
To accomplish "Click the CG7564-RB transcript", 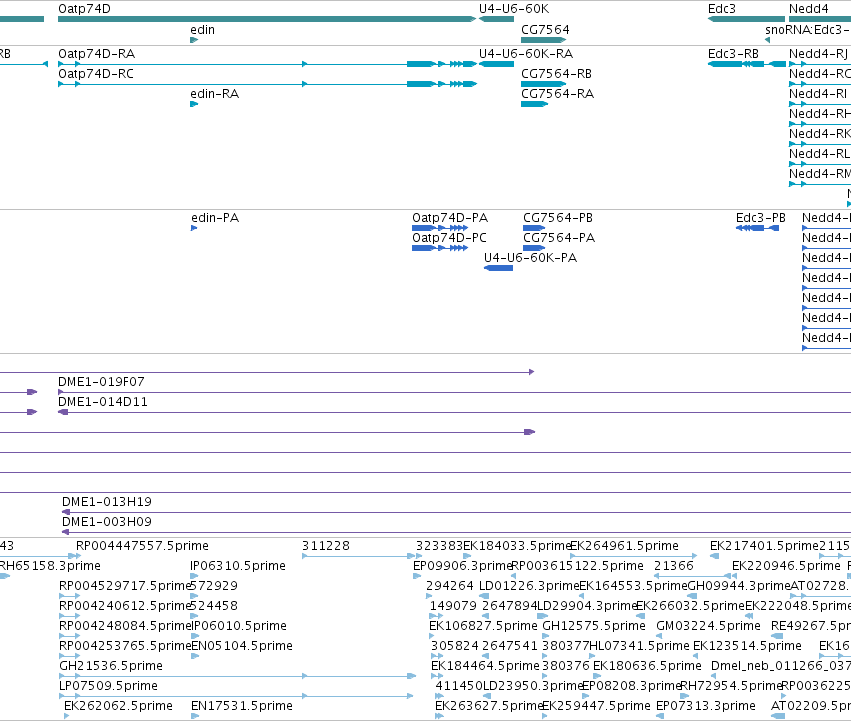I will coord(543,84).
